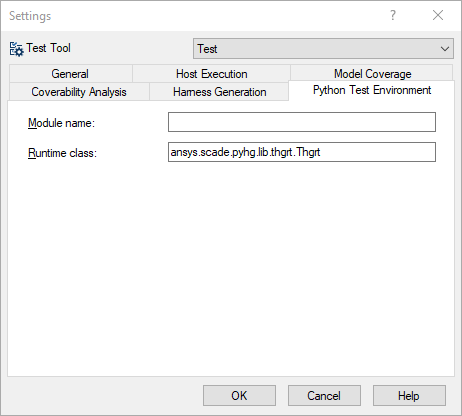Screen dimensions: 462x416
Task: Close the Settings dialog window
Action: tap(438, 15)
